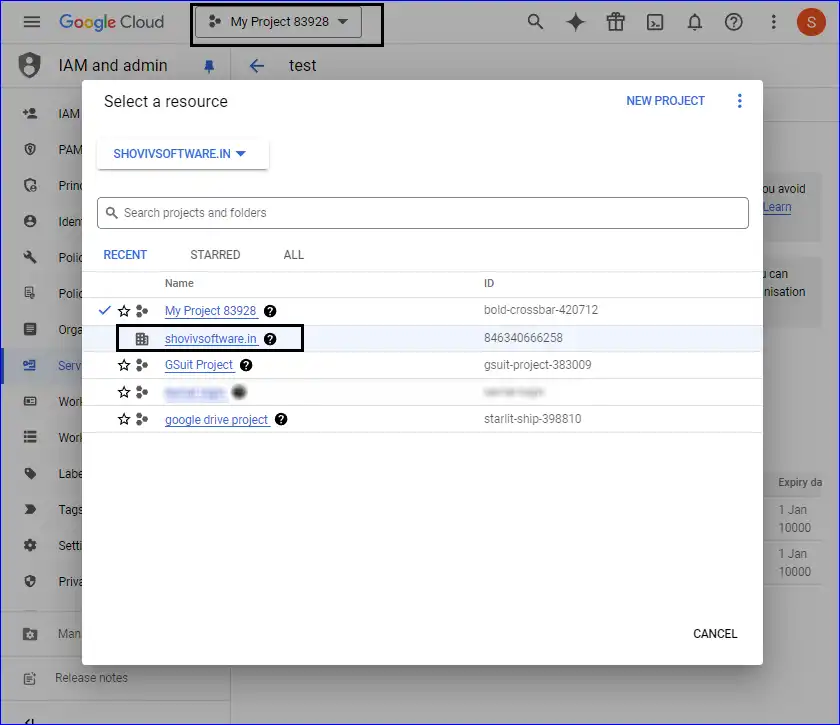
Task: Open the SHOVIVSOFTWARE.IN organization dropdown
Action: pyautogui.click(x=182, y=154)
